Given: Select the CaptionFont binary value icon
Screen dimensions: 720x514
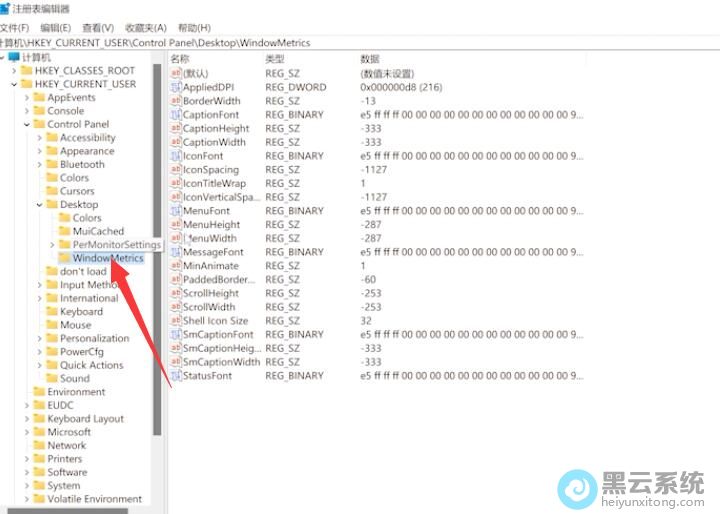Looking at the screenshot, I should coord(175,115).
